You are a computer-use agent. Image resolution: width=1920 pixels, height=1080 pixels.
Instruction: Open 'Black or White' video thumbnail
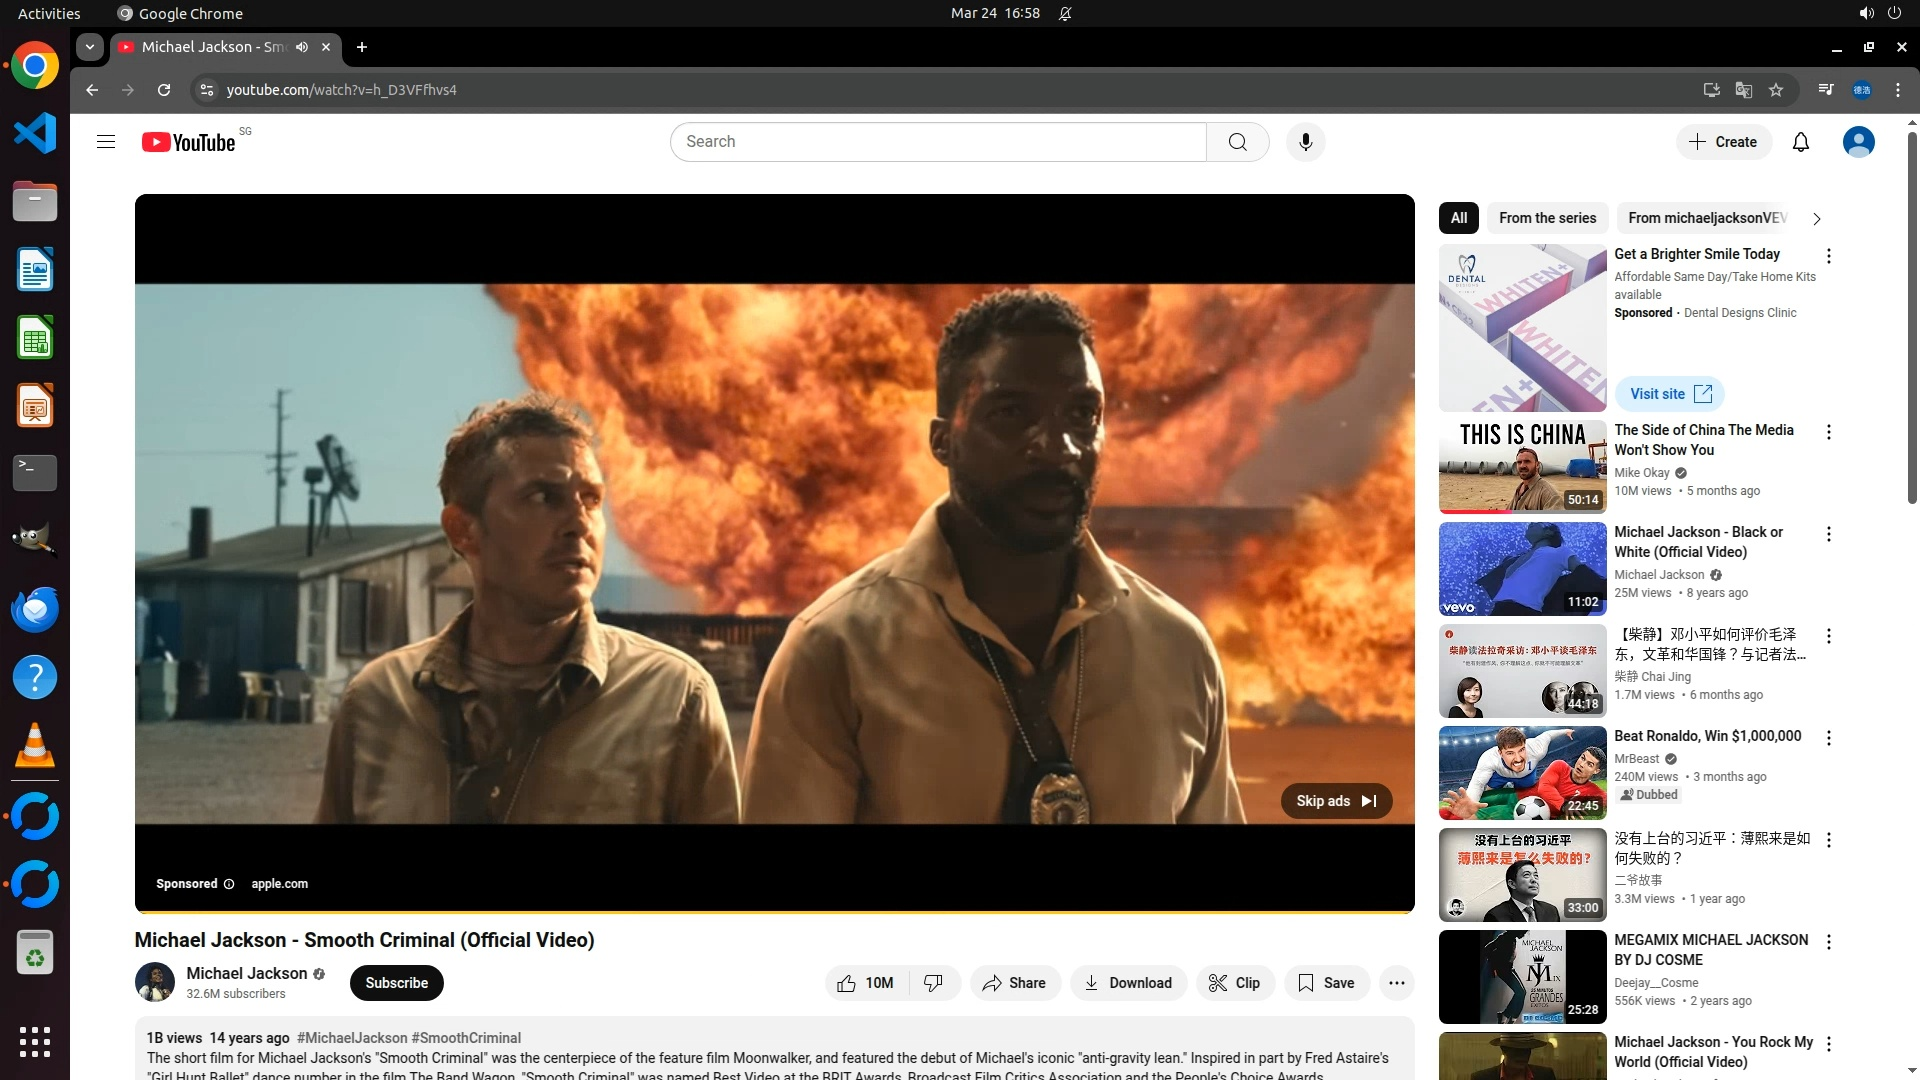coord(1522,568)
